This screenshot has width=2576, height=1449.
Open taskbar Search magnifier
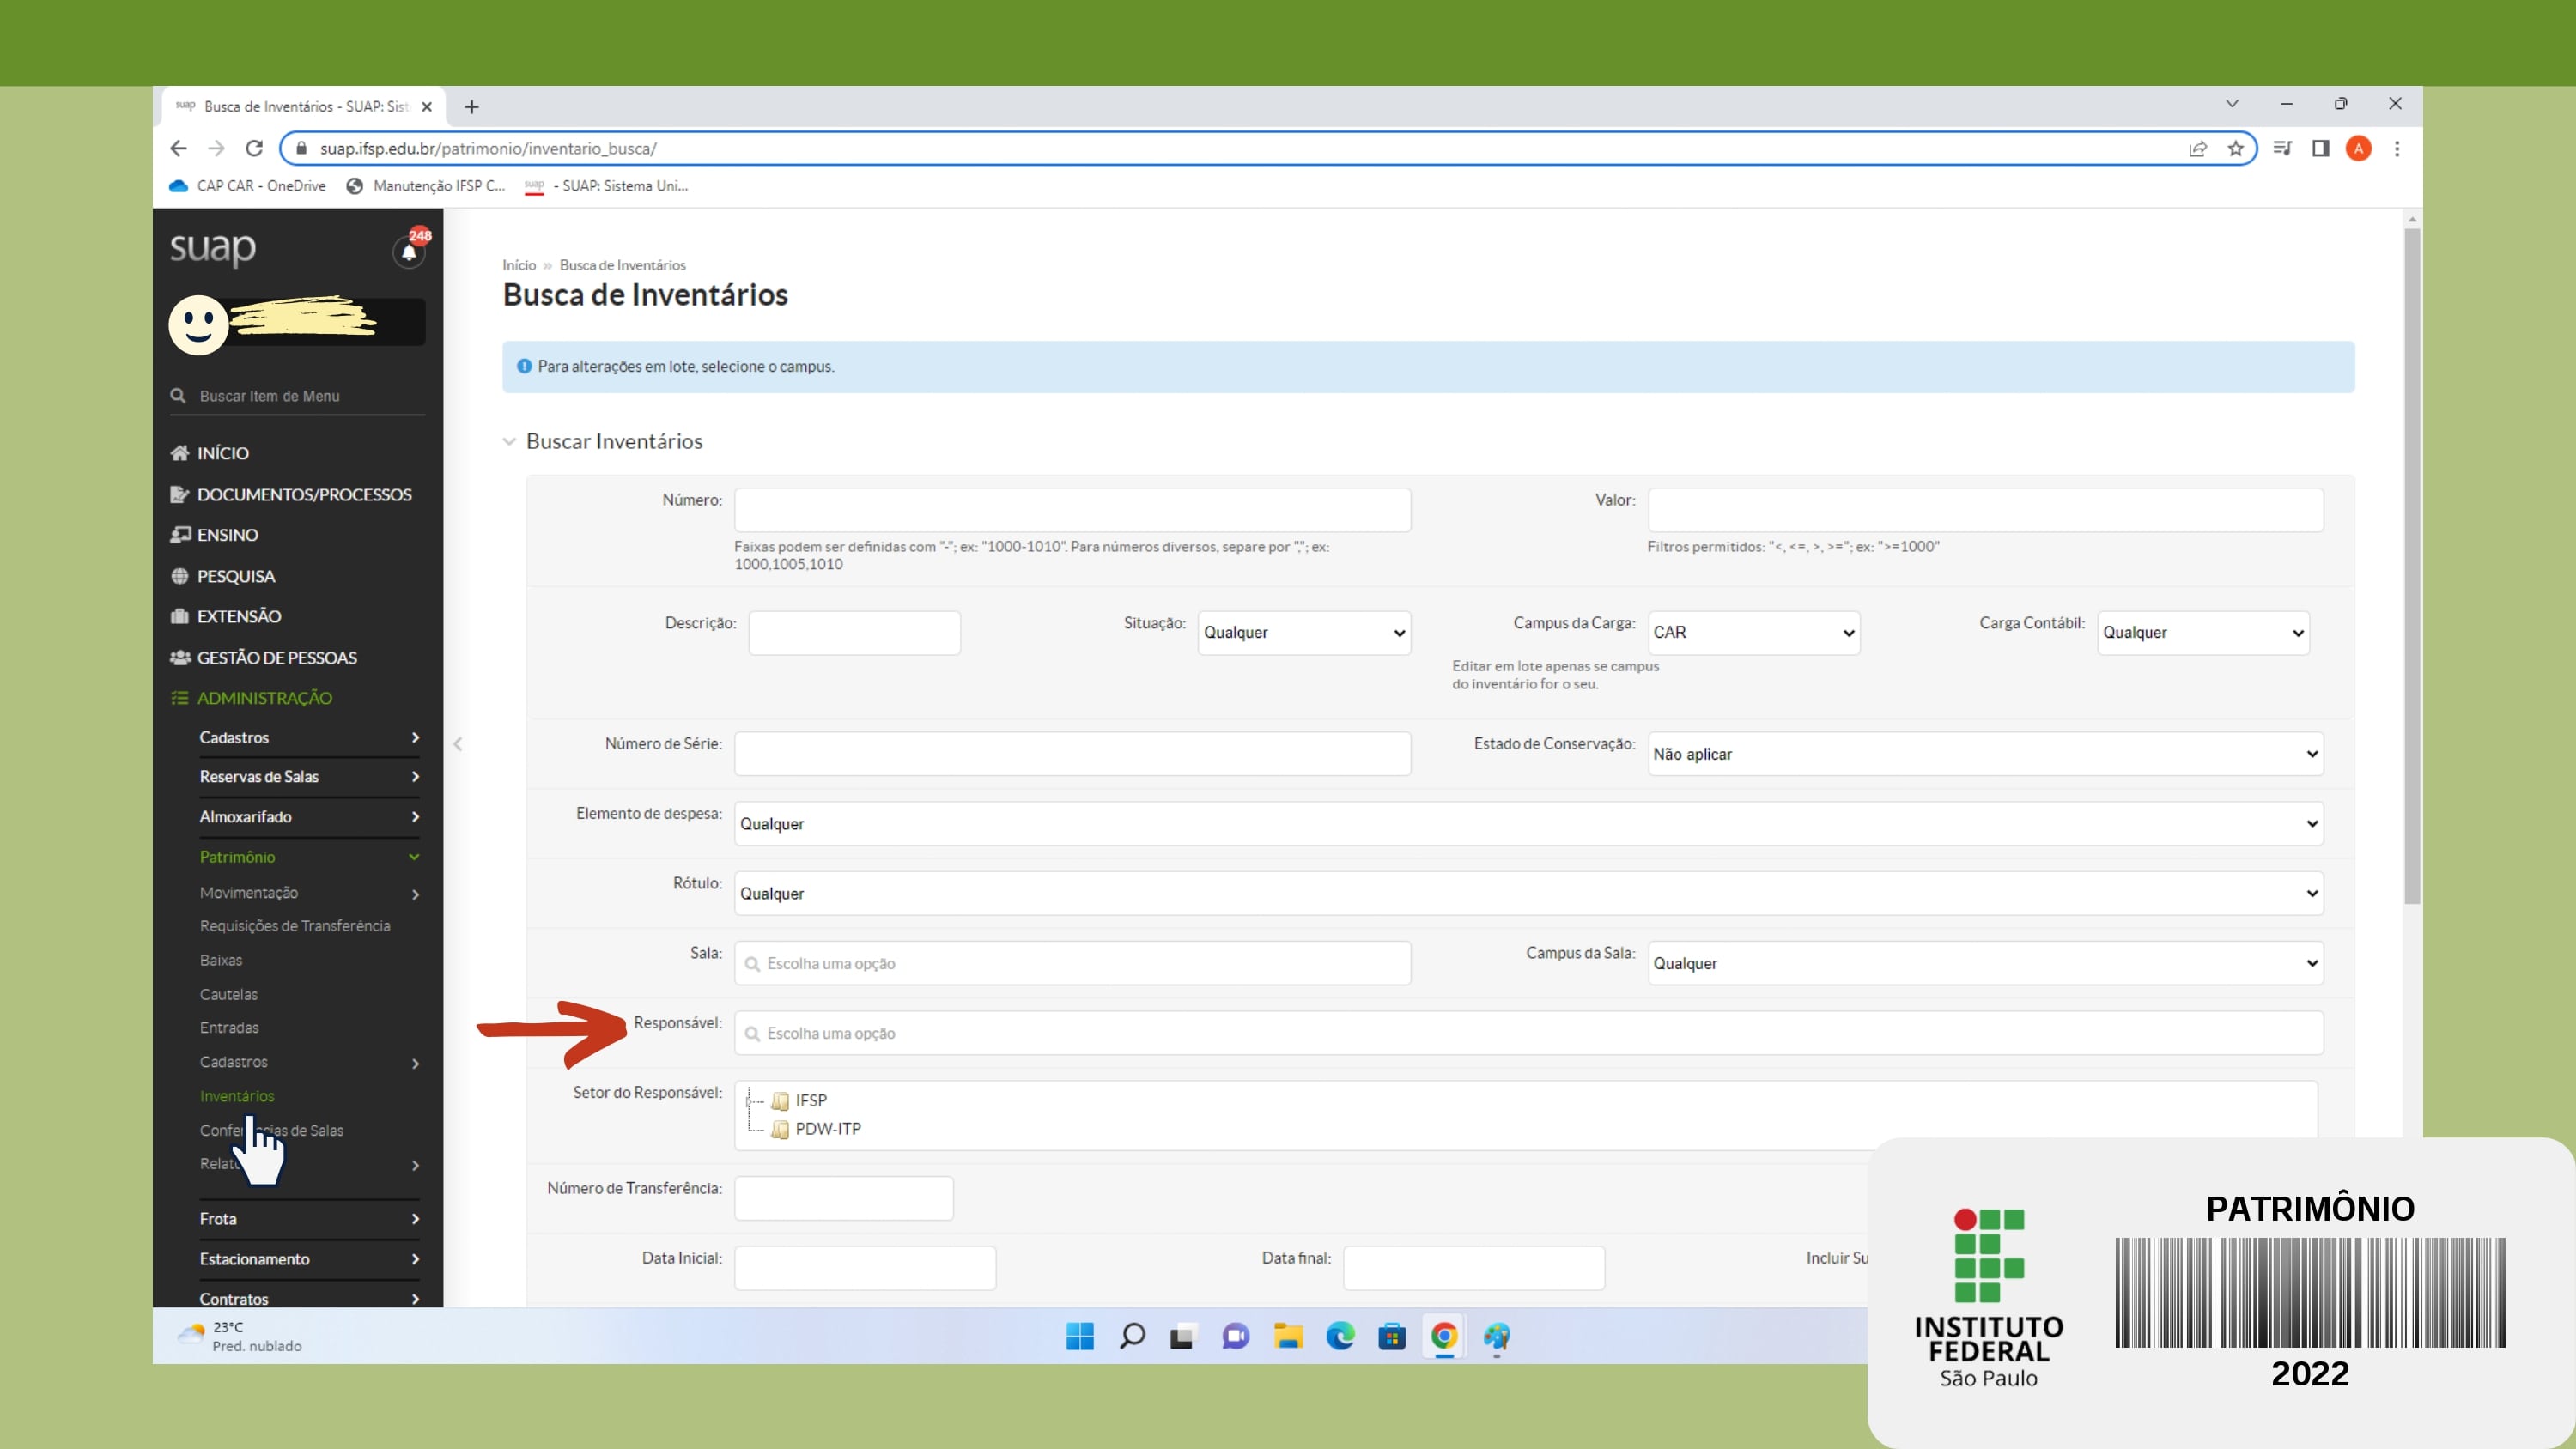tap(1132, 1336)
